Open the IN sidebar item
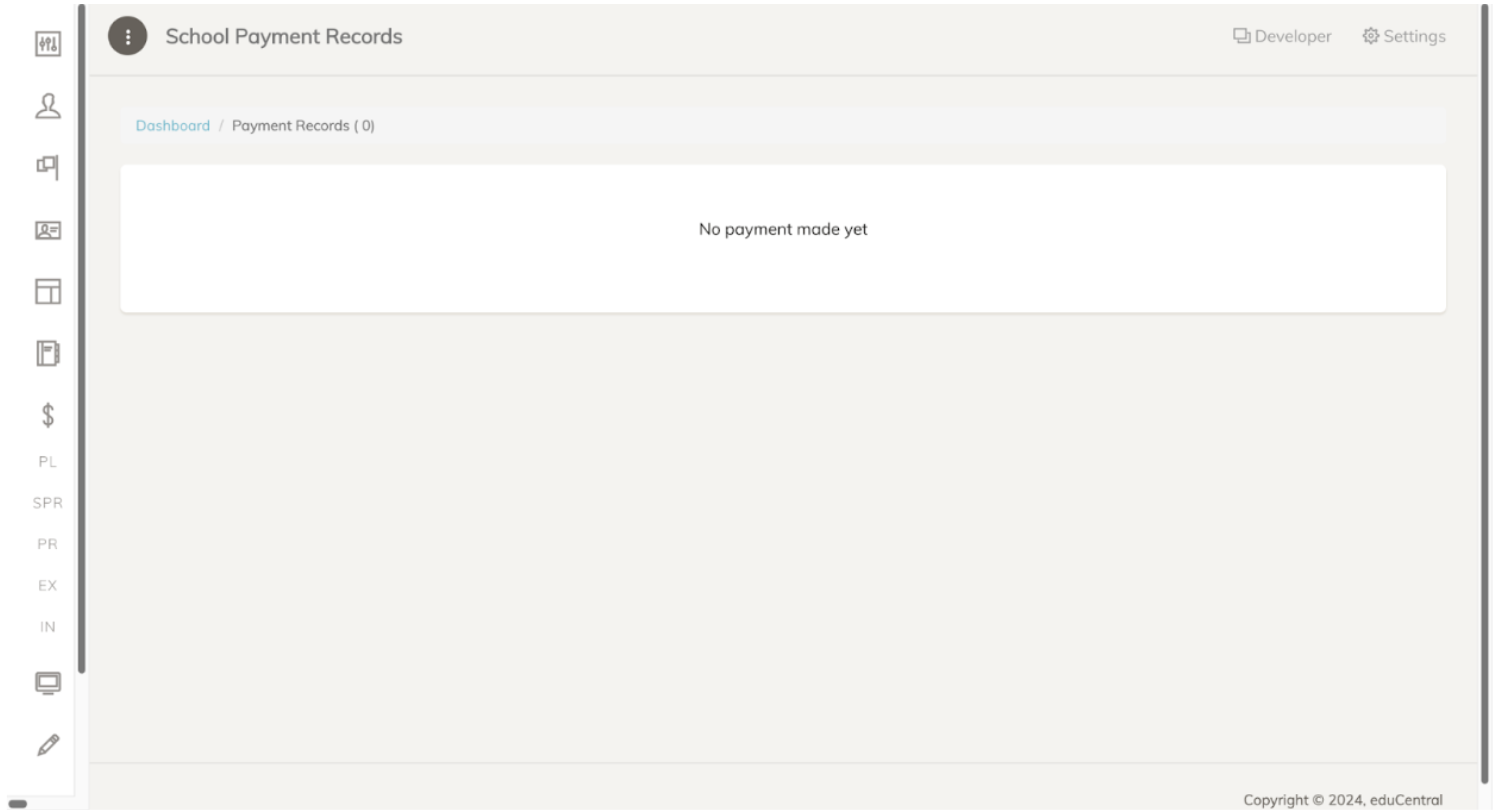 pos(47,627)
